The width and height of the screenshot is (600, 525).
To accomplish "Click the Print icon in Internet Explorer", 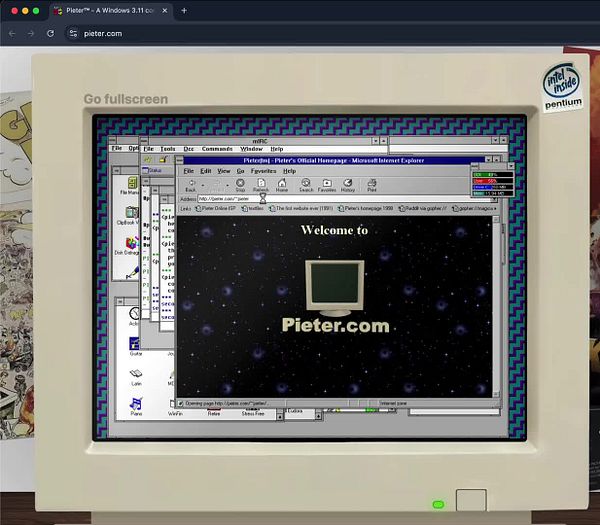I will pyautogui.click(x=372, y=183).
